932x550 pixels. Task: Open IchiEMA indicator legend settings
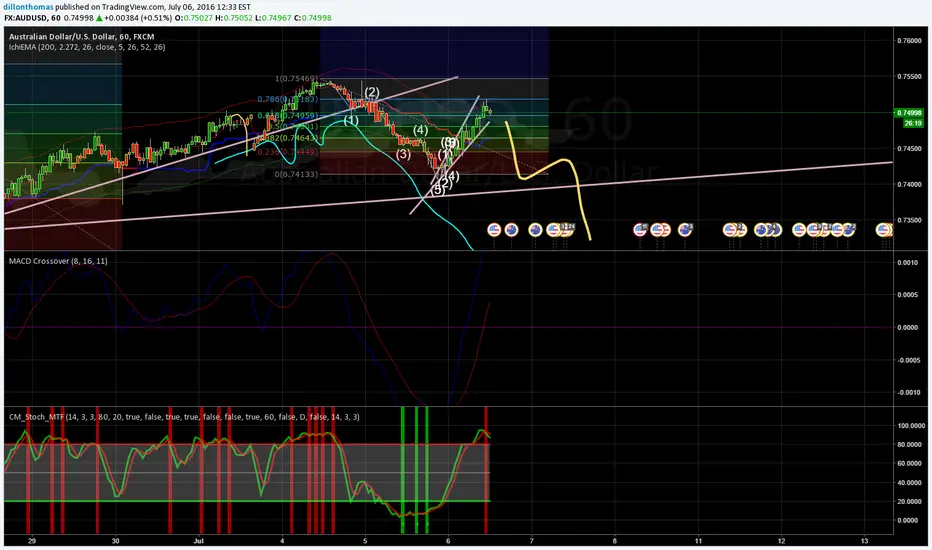click(x=87, y=47)
